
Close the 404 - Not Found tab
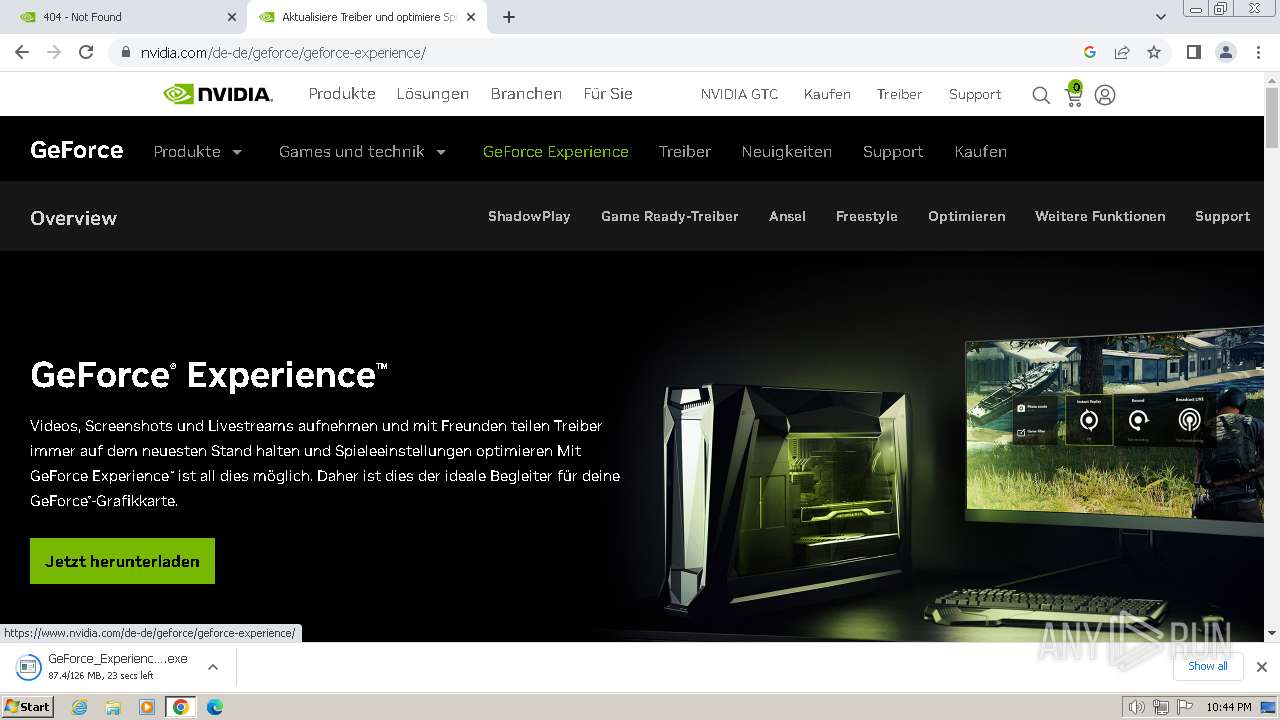tap(232, 17)
